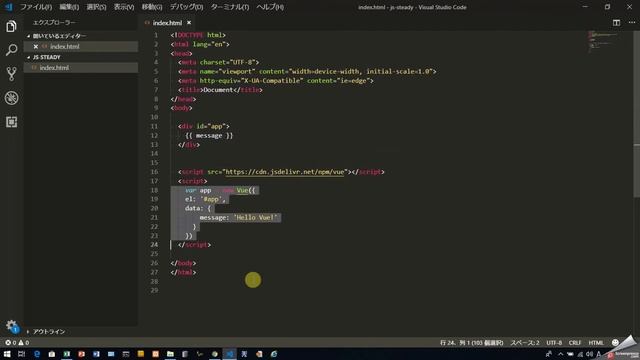Open the Search view in activity bar
Screen dimensions: 640x360
pyautogui.click(x=11, y=50)
